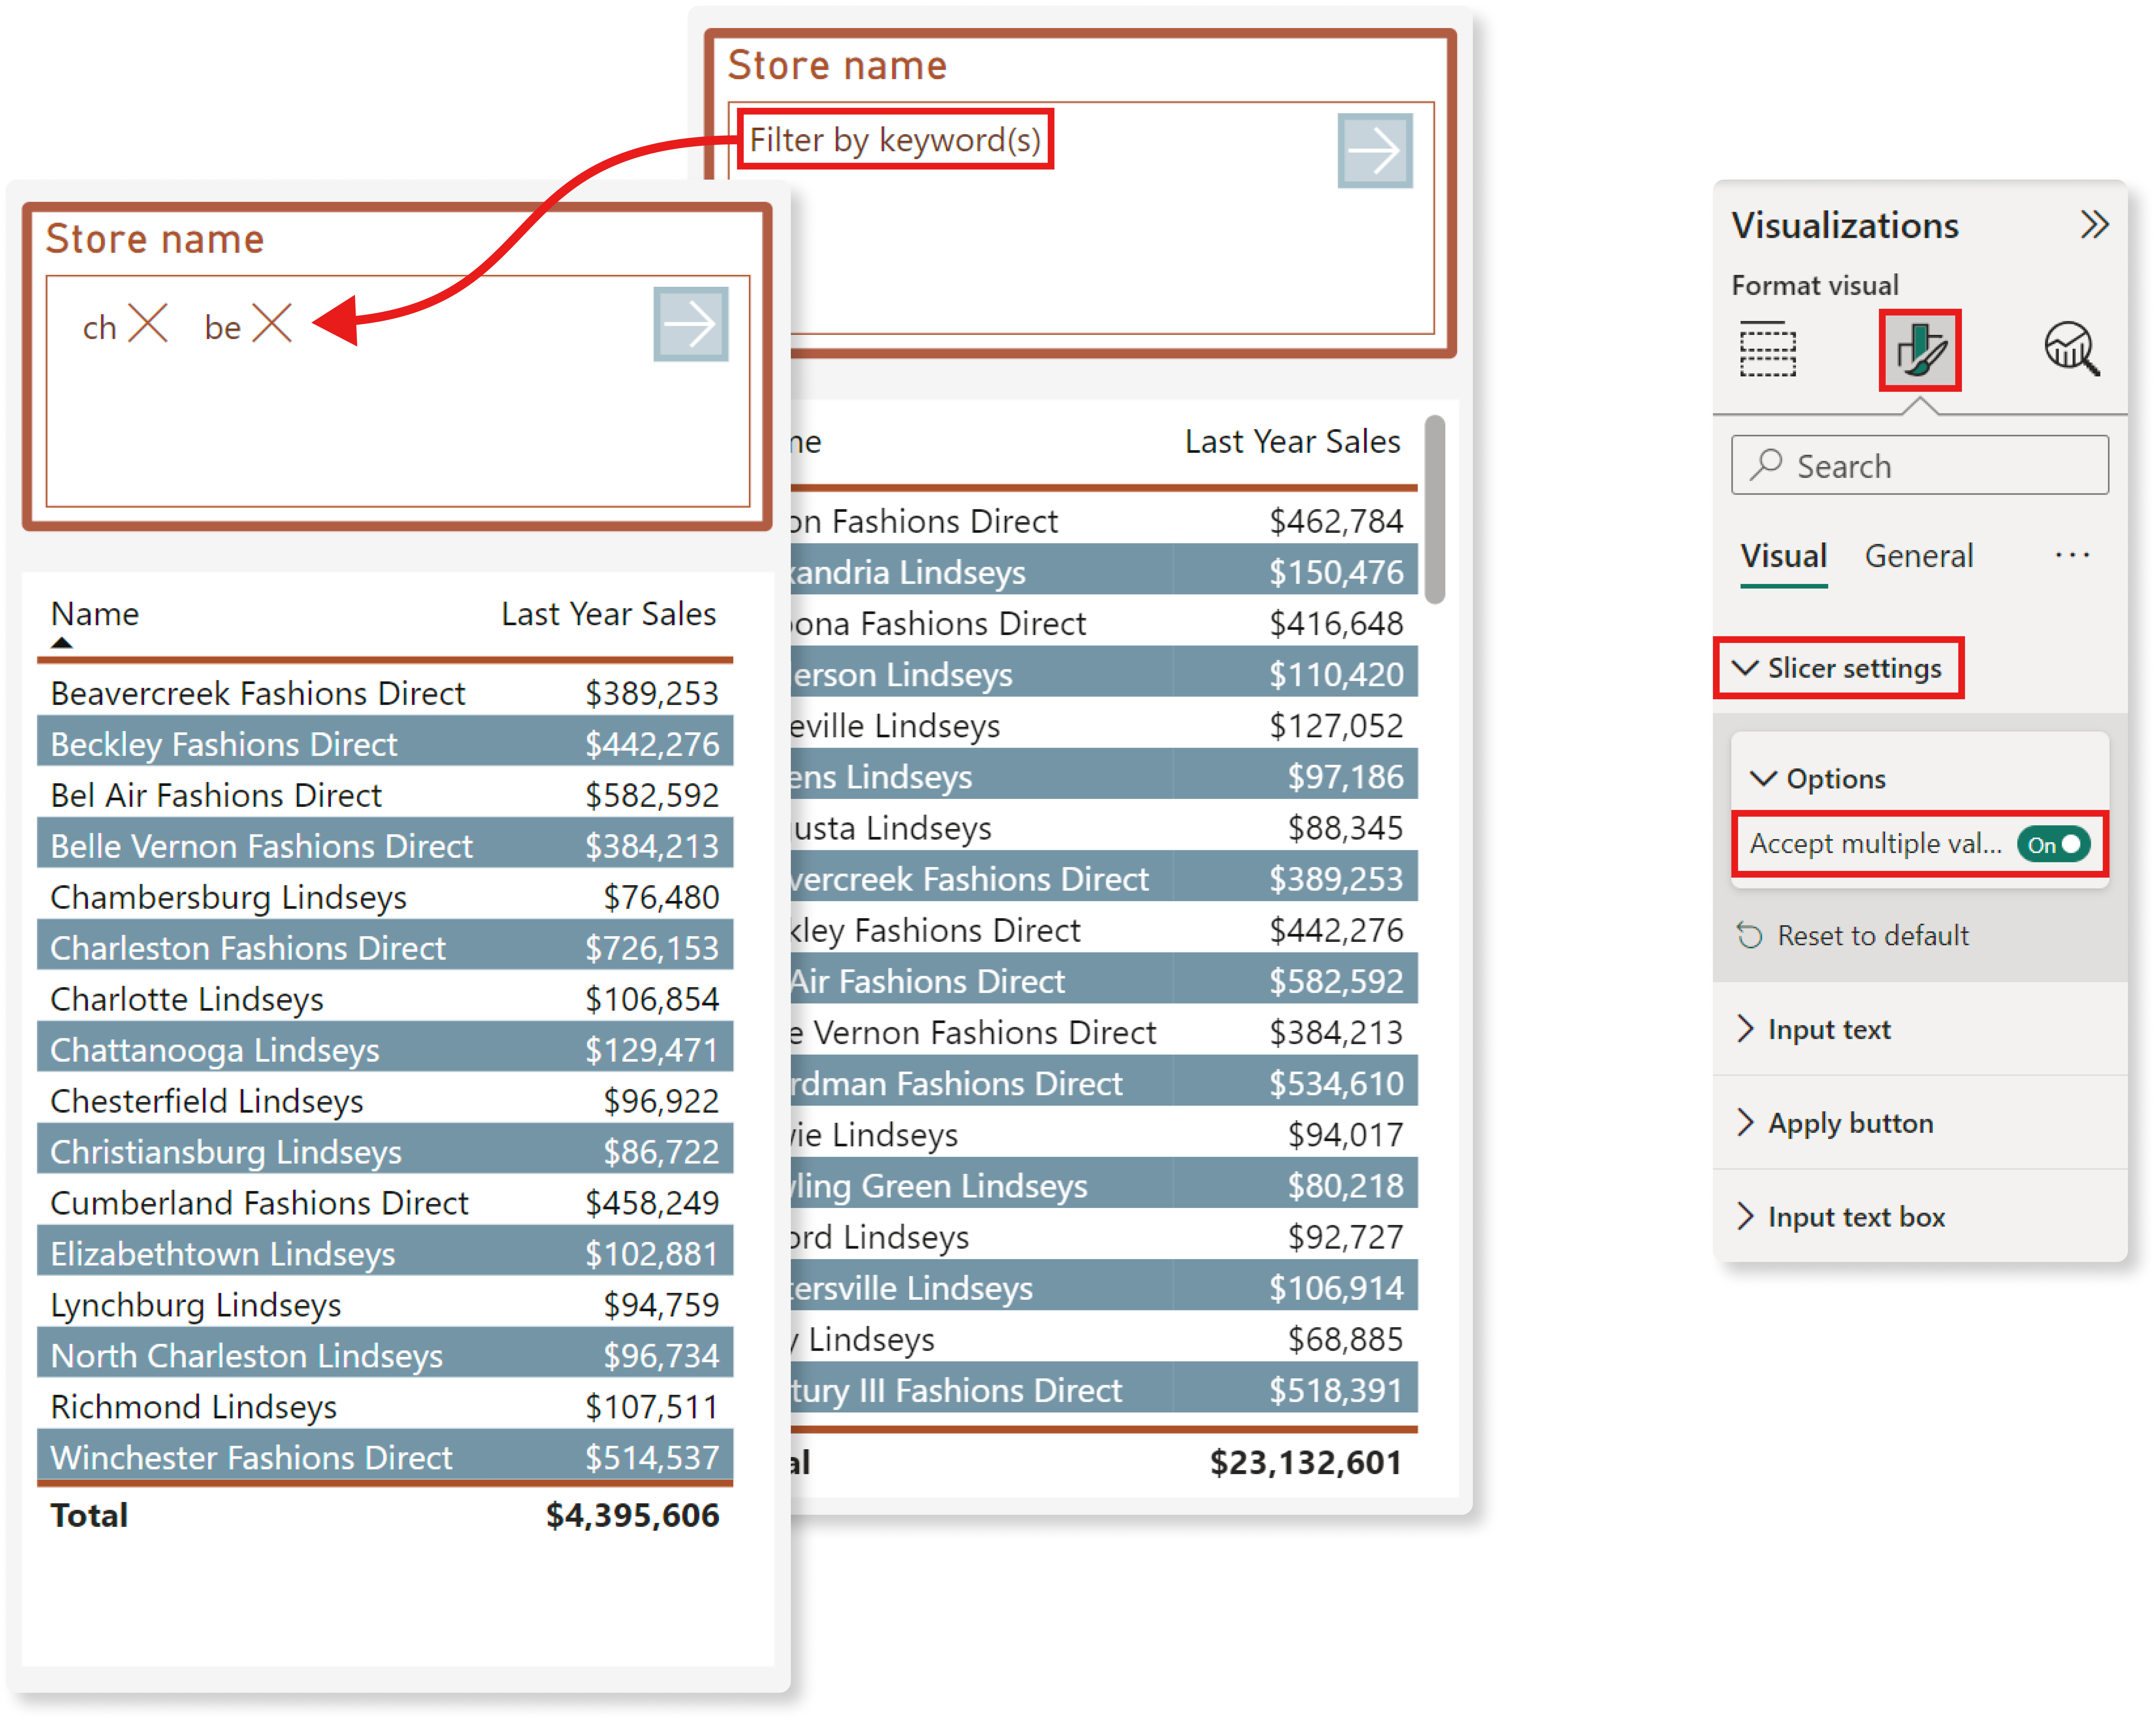The image size is (2156, 1721).
Task: Sort by the Name column header
Action: [x=95, y=614]
